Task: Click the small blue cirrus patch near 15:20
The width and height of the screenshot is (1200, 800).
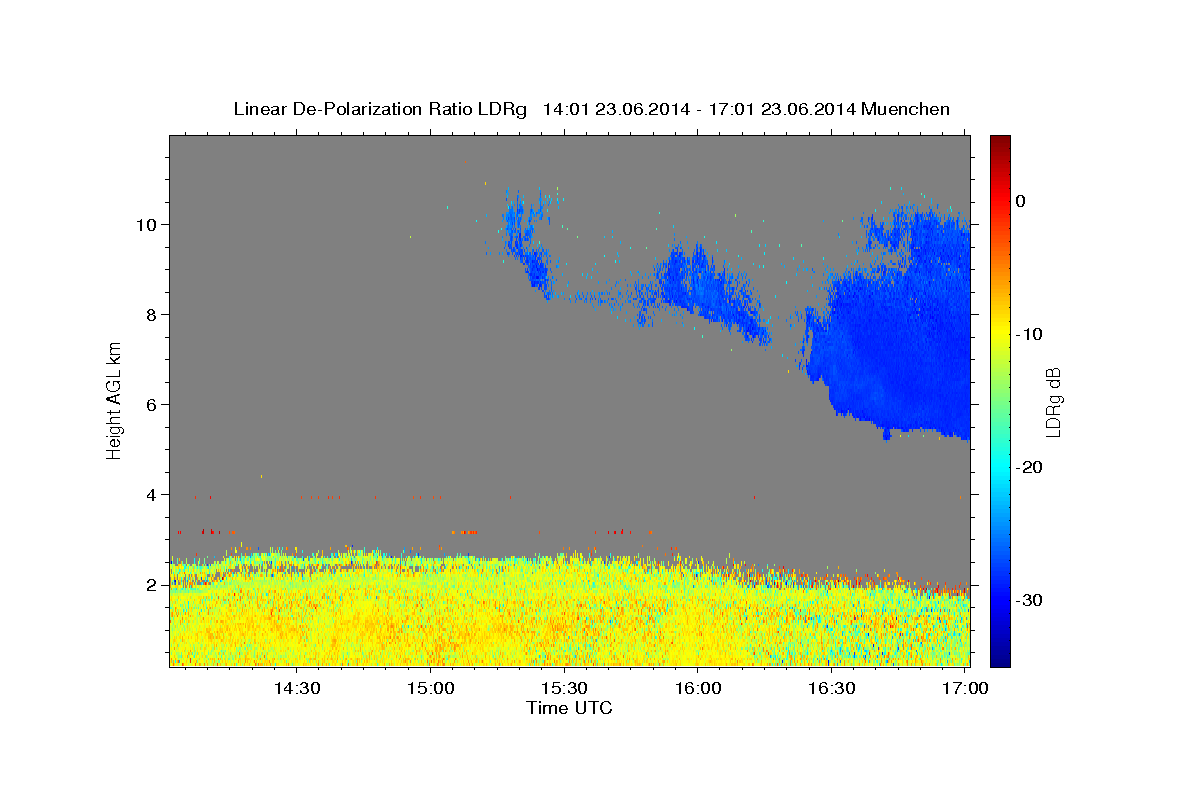Action: tap(527, 245)
